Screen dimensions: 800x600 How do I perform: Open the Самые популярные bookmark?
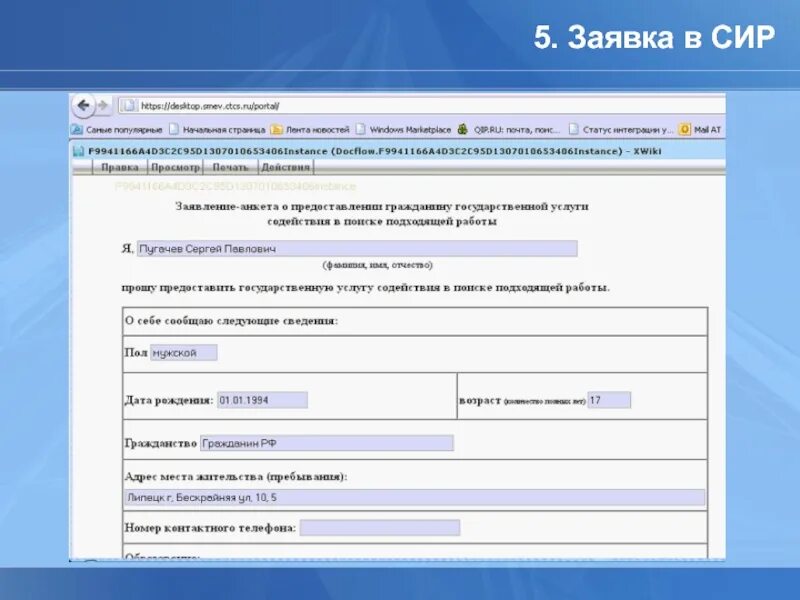pos(117,130)
